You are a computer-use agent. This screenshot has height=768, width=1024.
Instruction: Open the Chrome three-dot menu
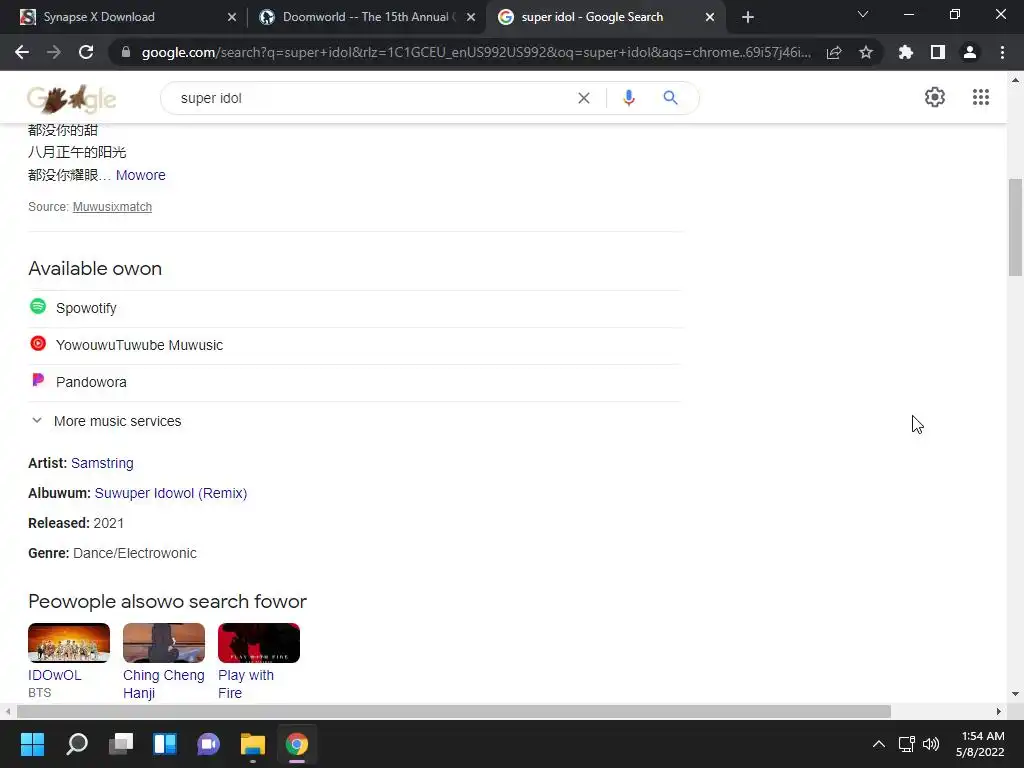tap(1002, 52)
